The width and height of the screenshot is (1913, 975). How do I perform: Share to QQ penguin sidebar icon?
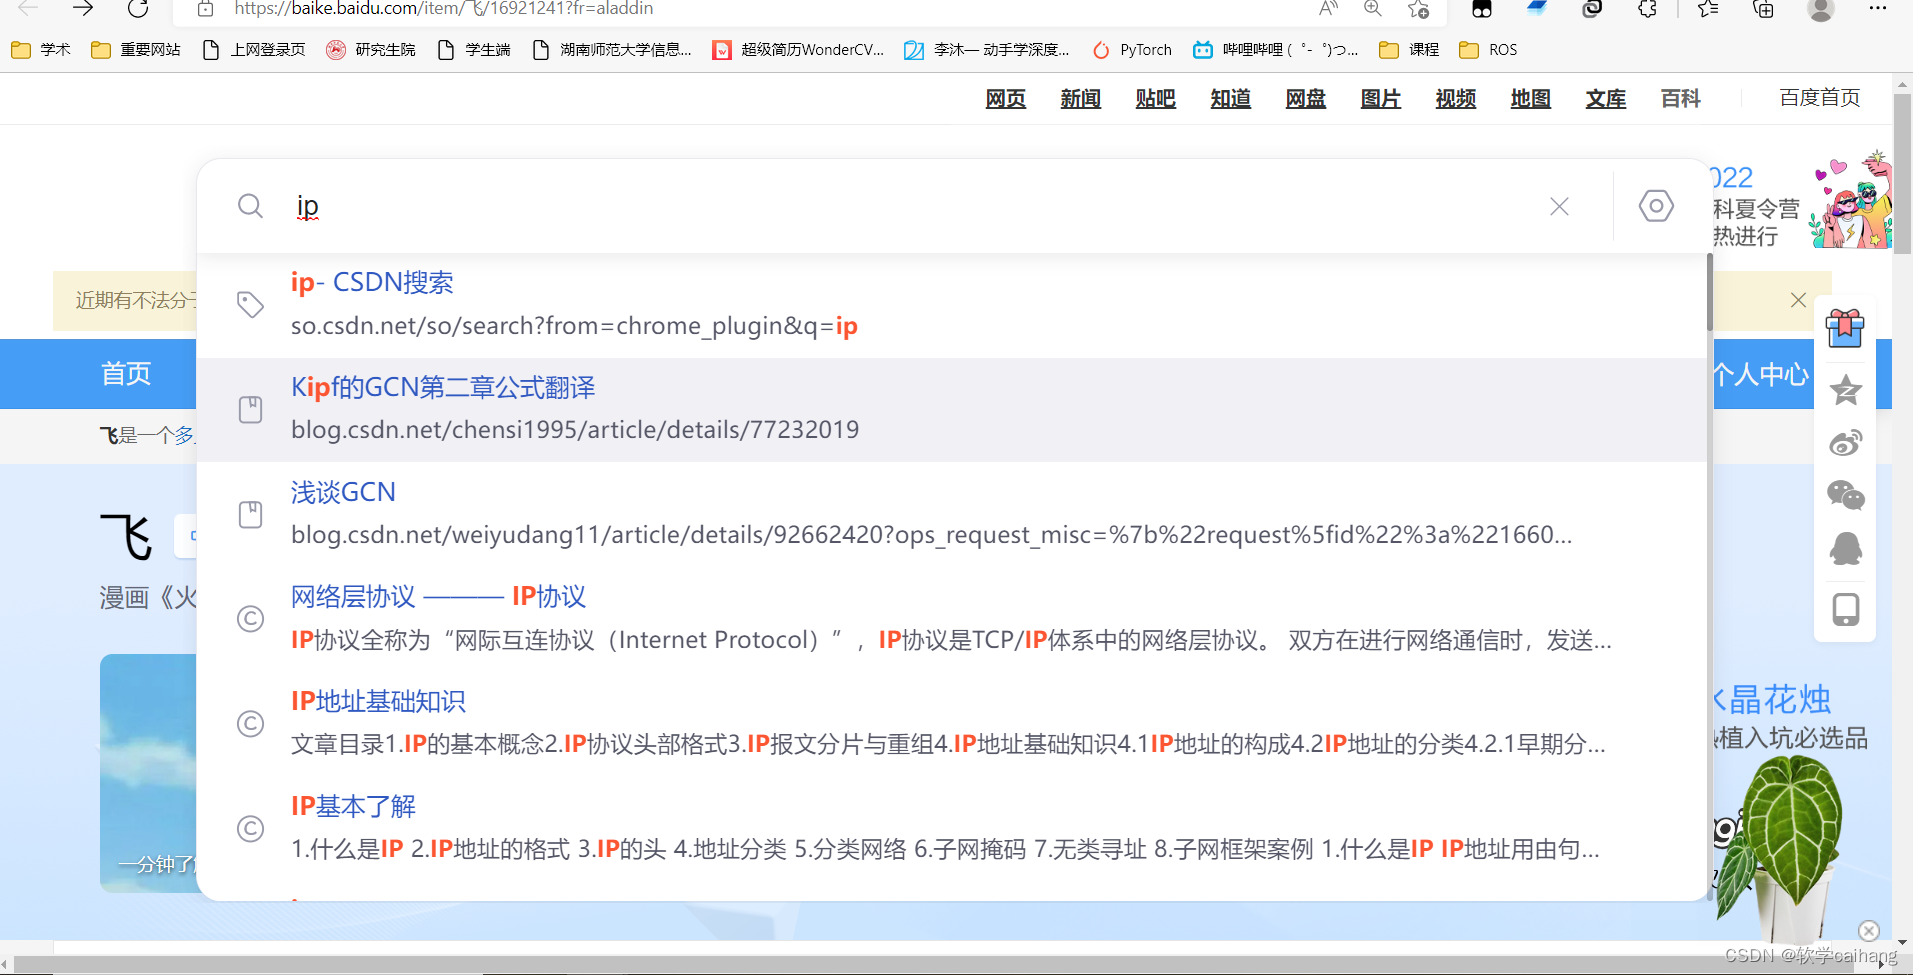[x=1845, y=548]
